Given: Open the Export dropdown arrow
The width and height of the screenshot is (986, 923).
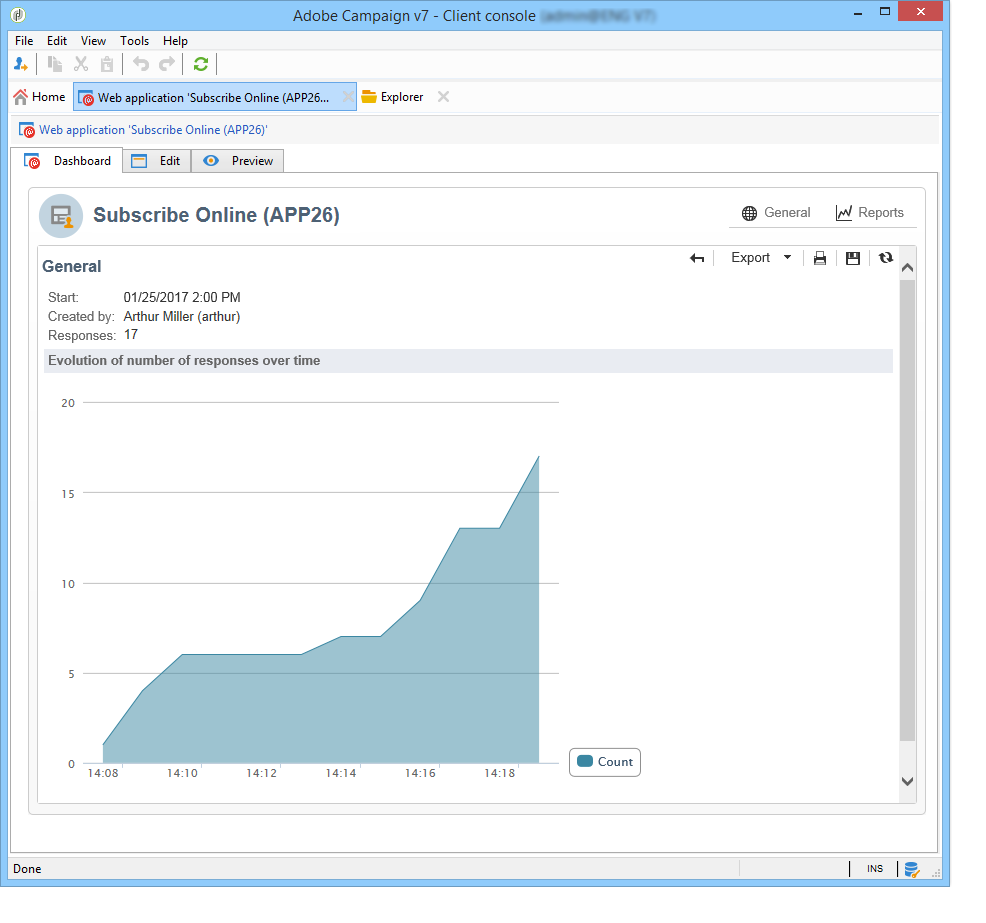Looking at the screenshot, I should [787, 257].
